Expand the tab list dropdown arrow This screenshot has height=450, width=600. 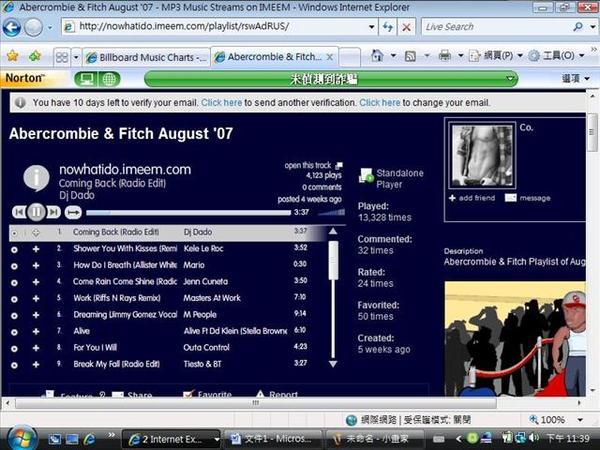pos(76,57)
